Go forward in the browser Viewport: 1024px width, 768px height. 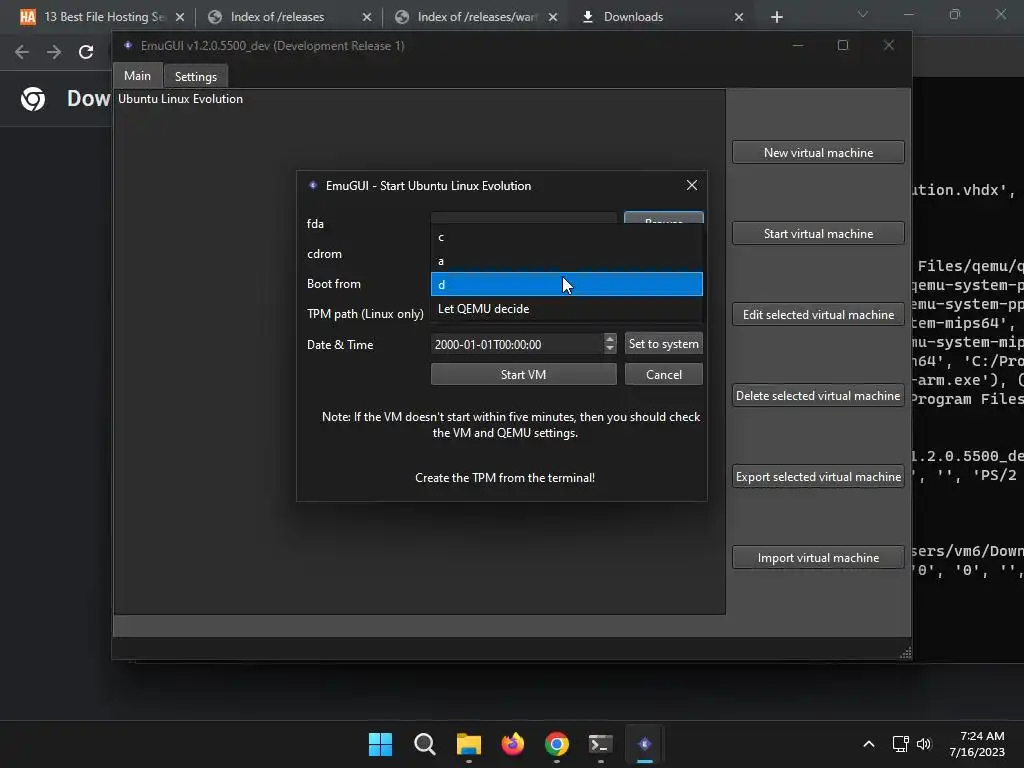coord(54,52)
